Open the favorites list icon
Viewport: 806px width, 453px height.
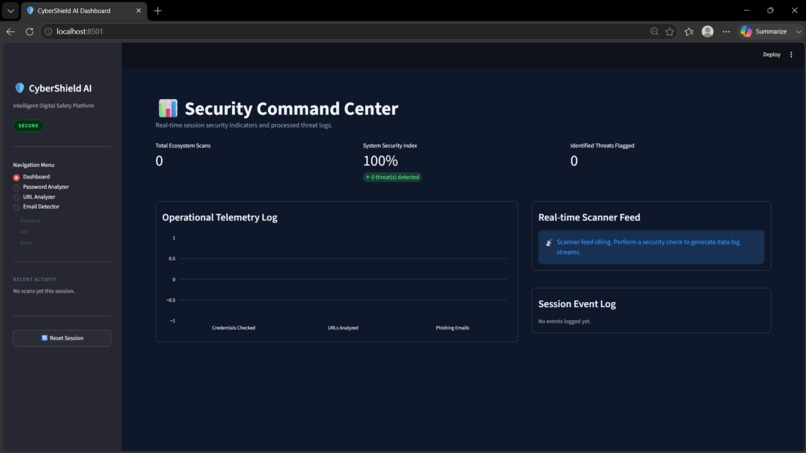689,31
